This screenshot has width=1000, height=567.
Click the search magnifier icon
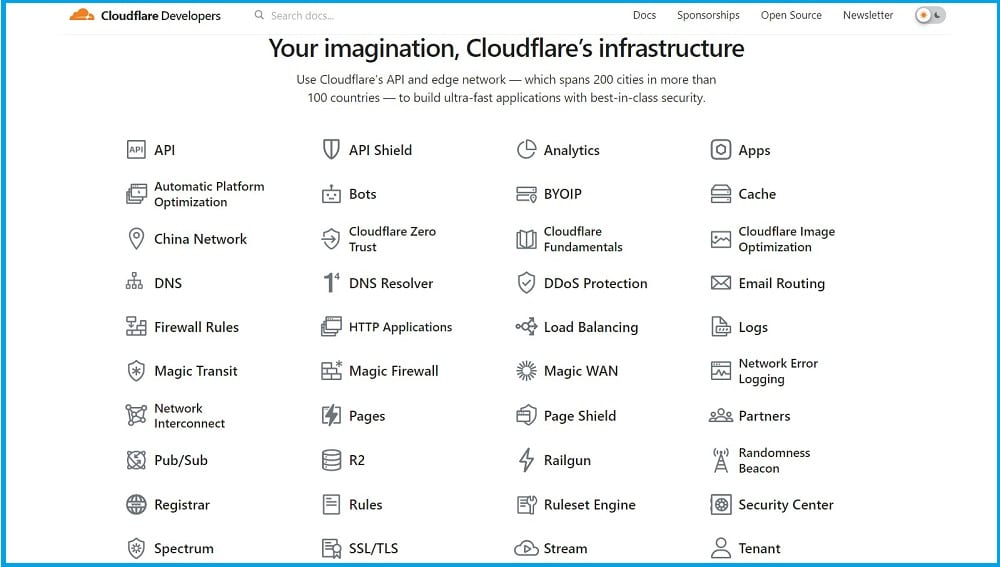pyautogui.click(x=259, y=15)
